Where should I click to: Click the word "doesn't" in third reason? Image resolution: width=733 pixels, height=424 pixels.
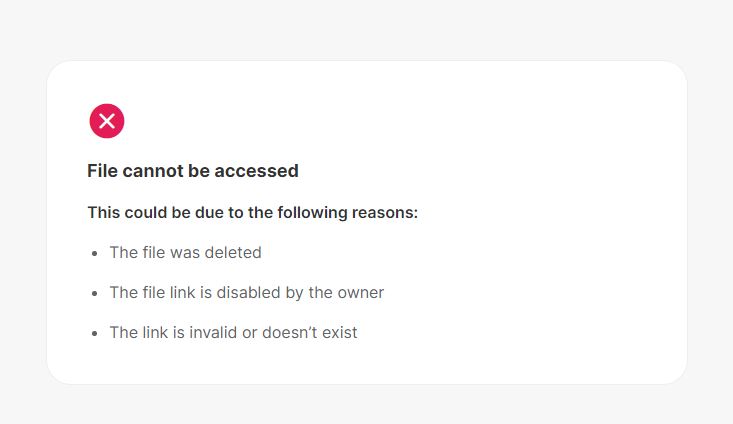(289, 332)
